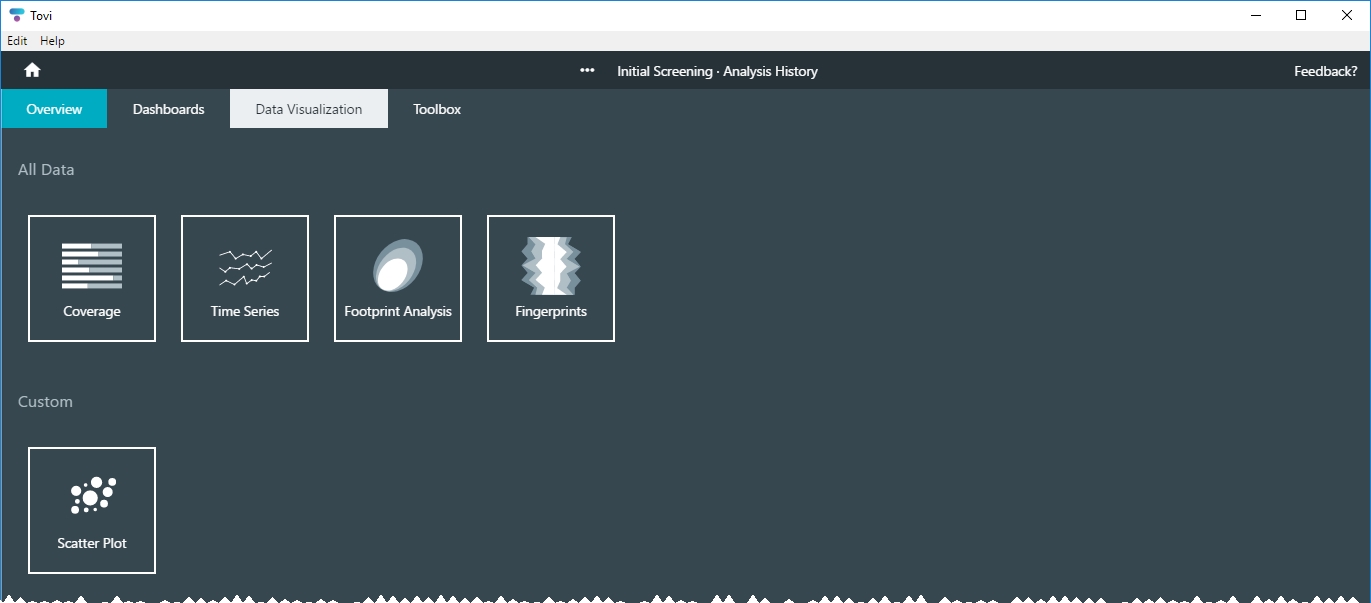Open the Coverage visualization tile

[92, 279]
